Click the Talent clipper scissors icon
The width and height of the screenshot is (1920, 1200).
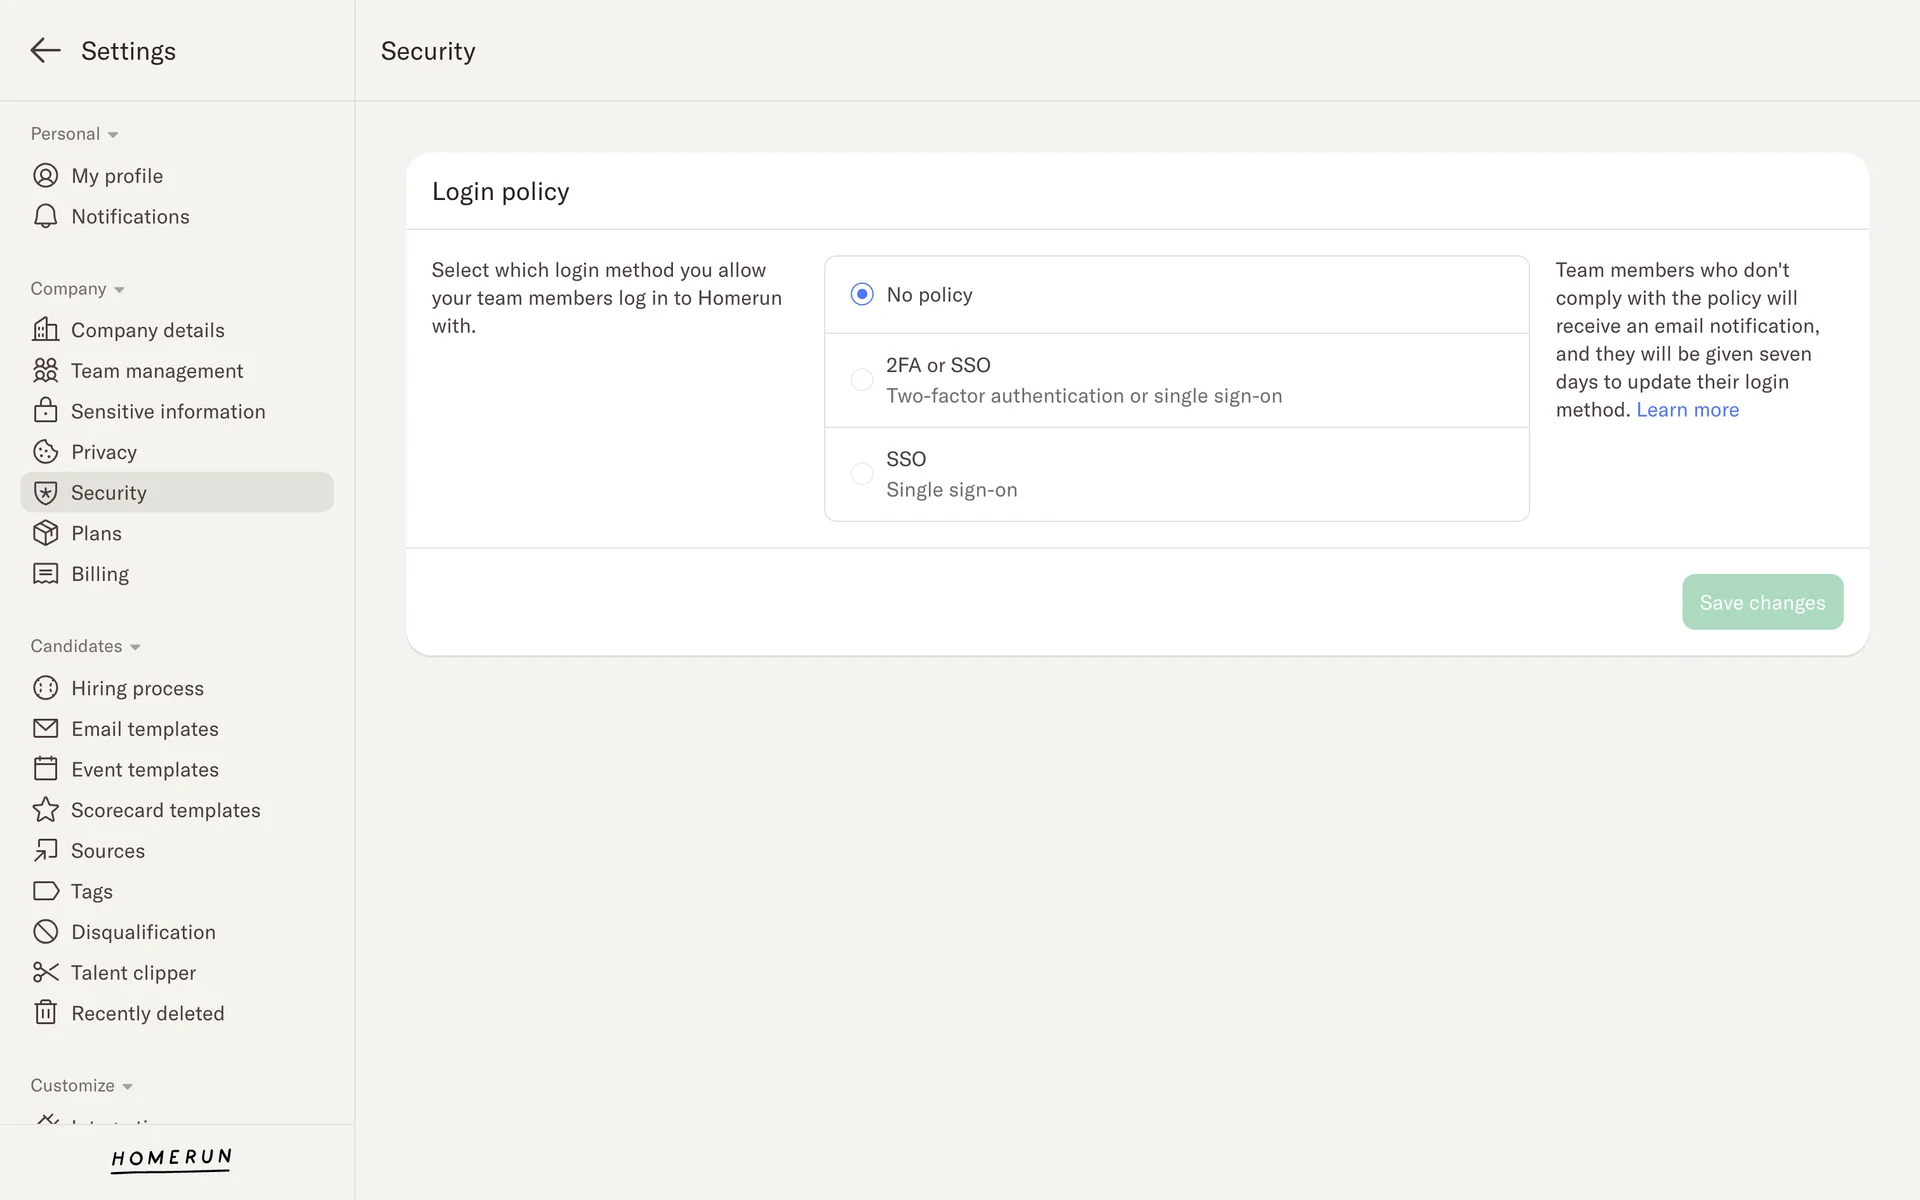(x=45, y=973)
